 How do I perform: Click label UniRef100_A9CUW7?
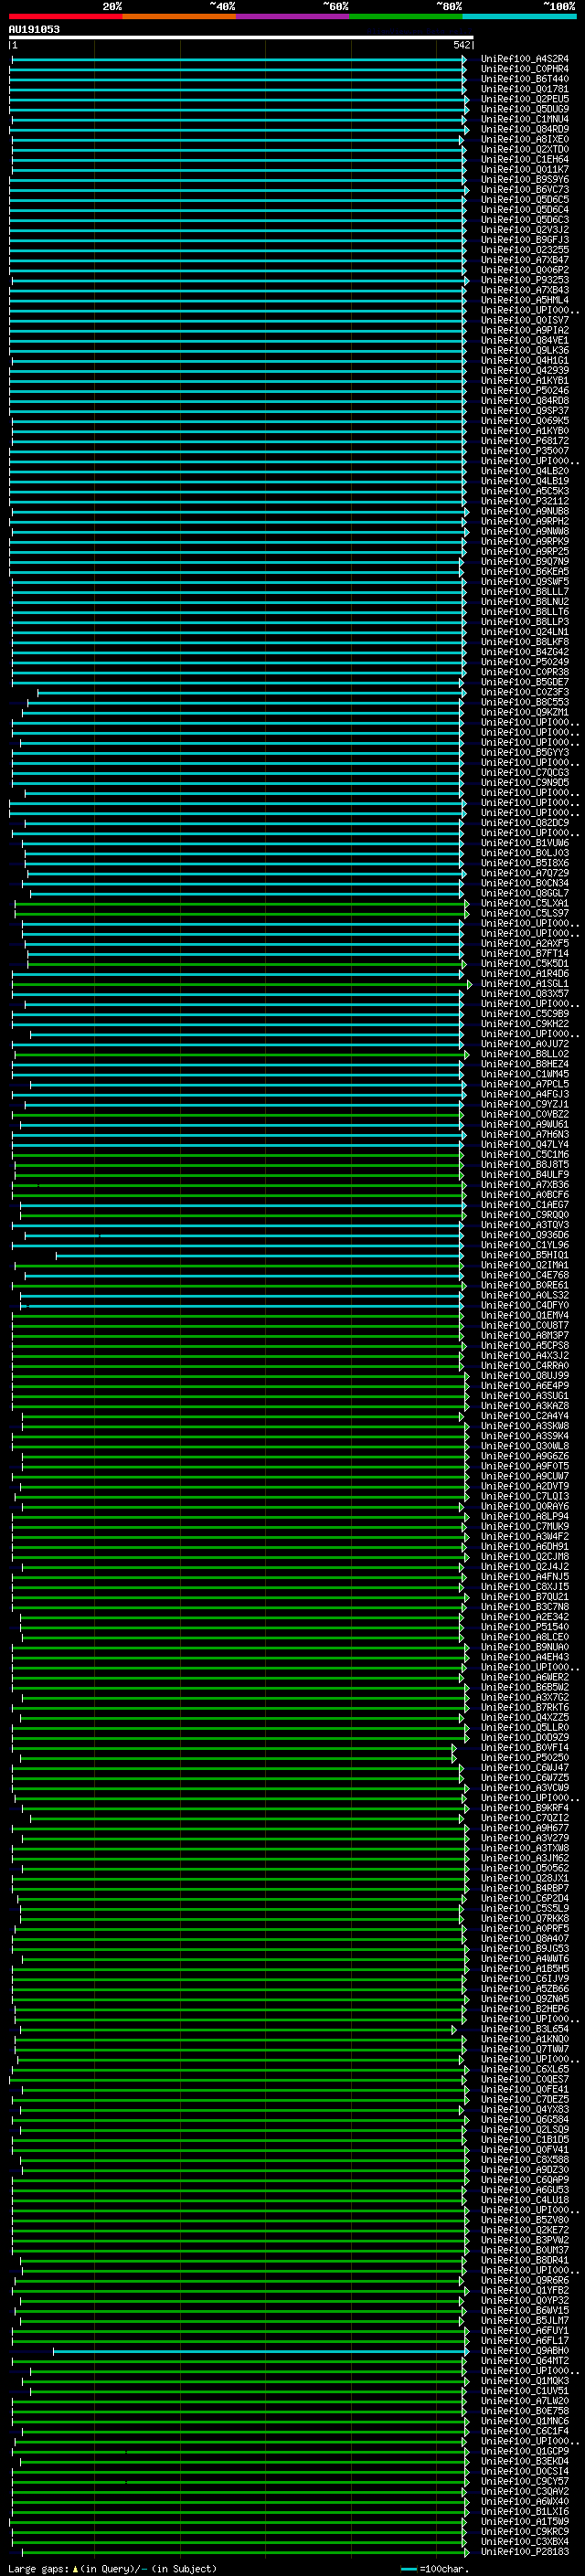(524, 1476)
